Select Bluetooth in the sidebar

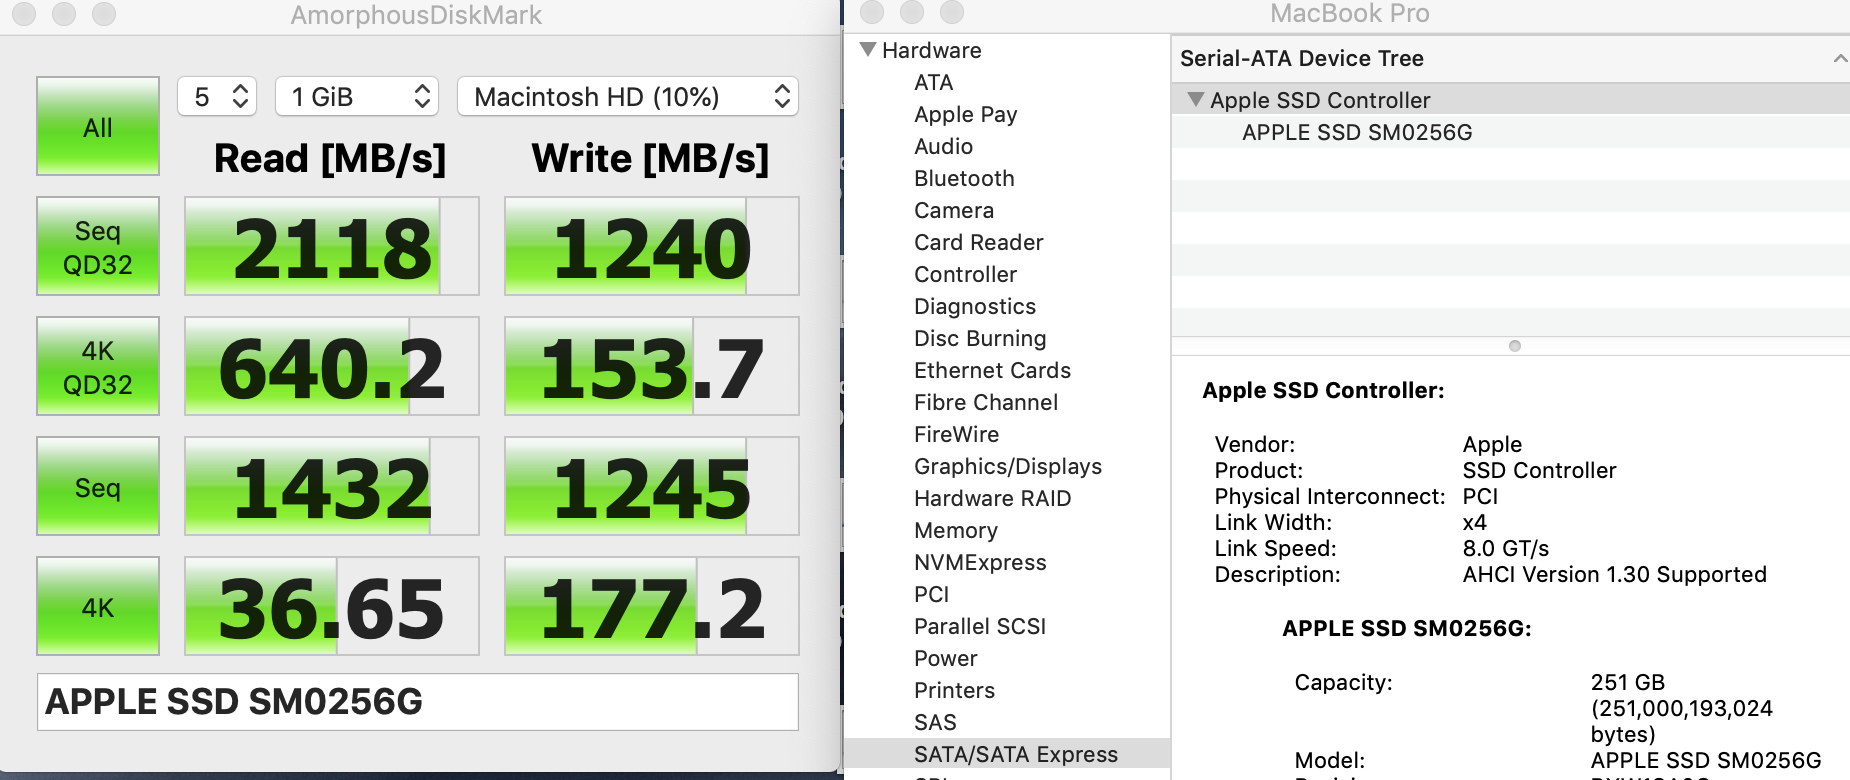[965, 178]
